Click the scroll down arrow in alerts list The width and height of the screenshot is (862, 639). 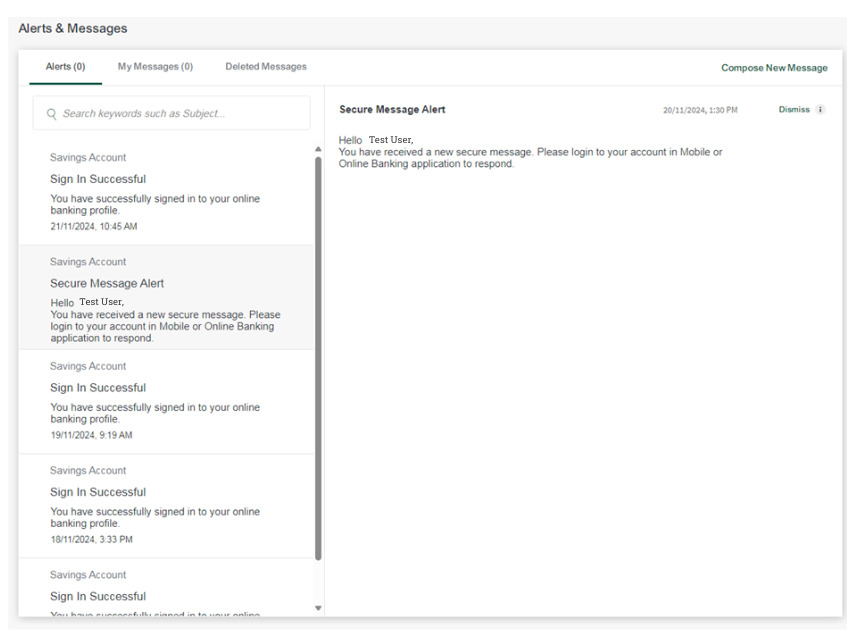coord(318,608)
